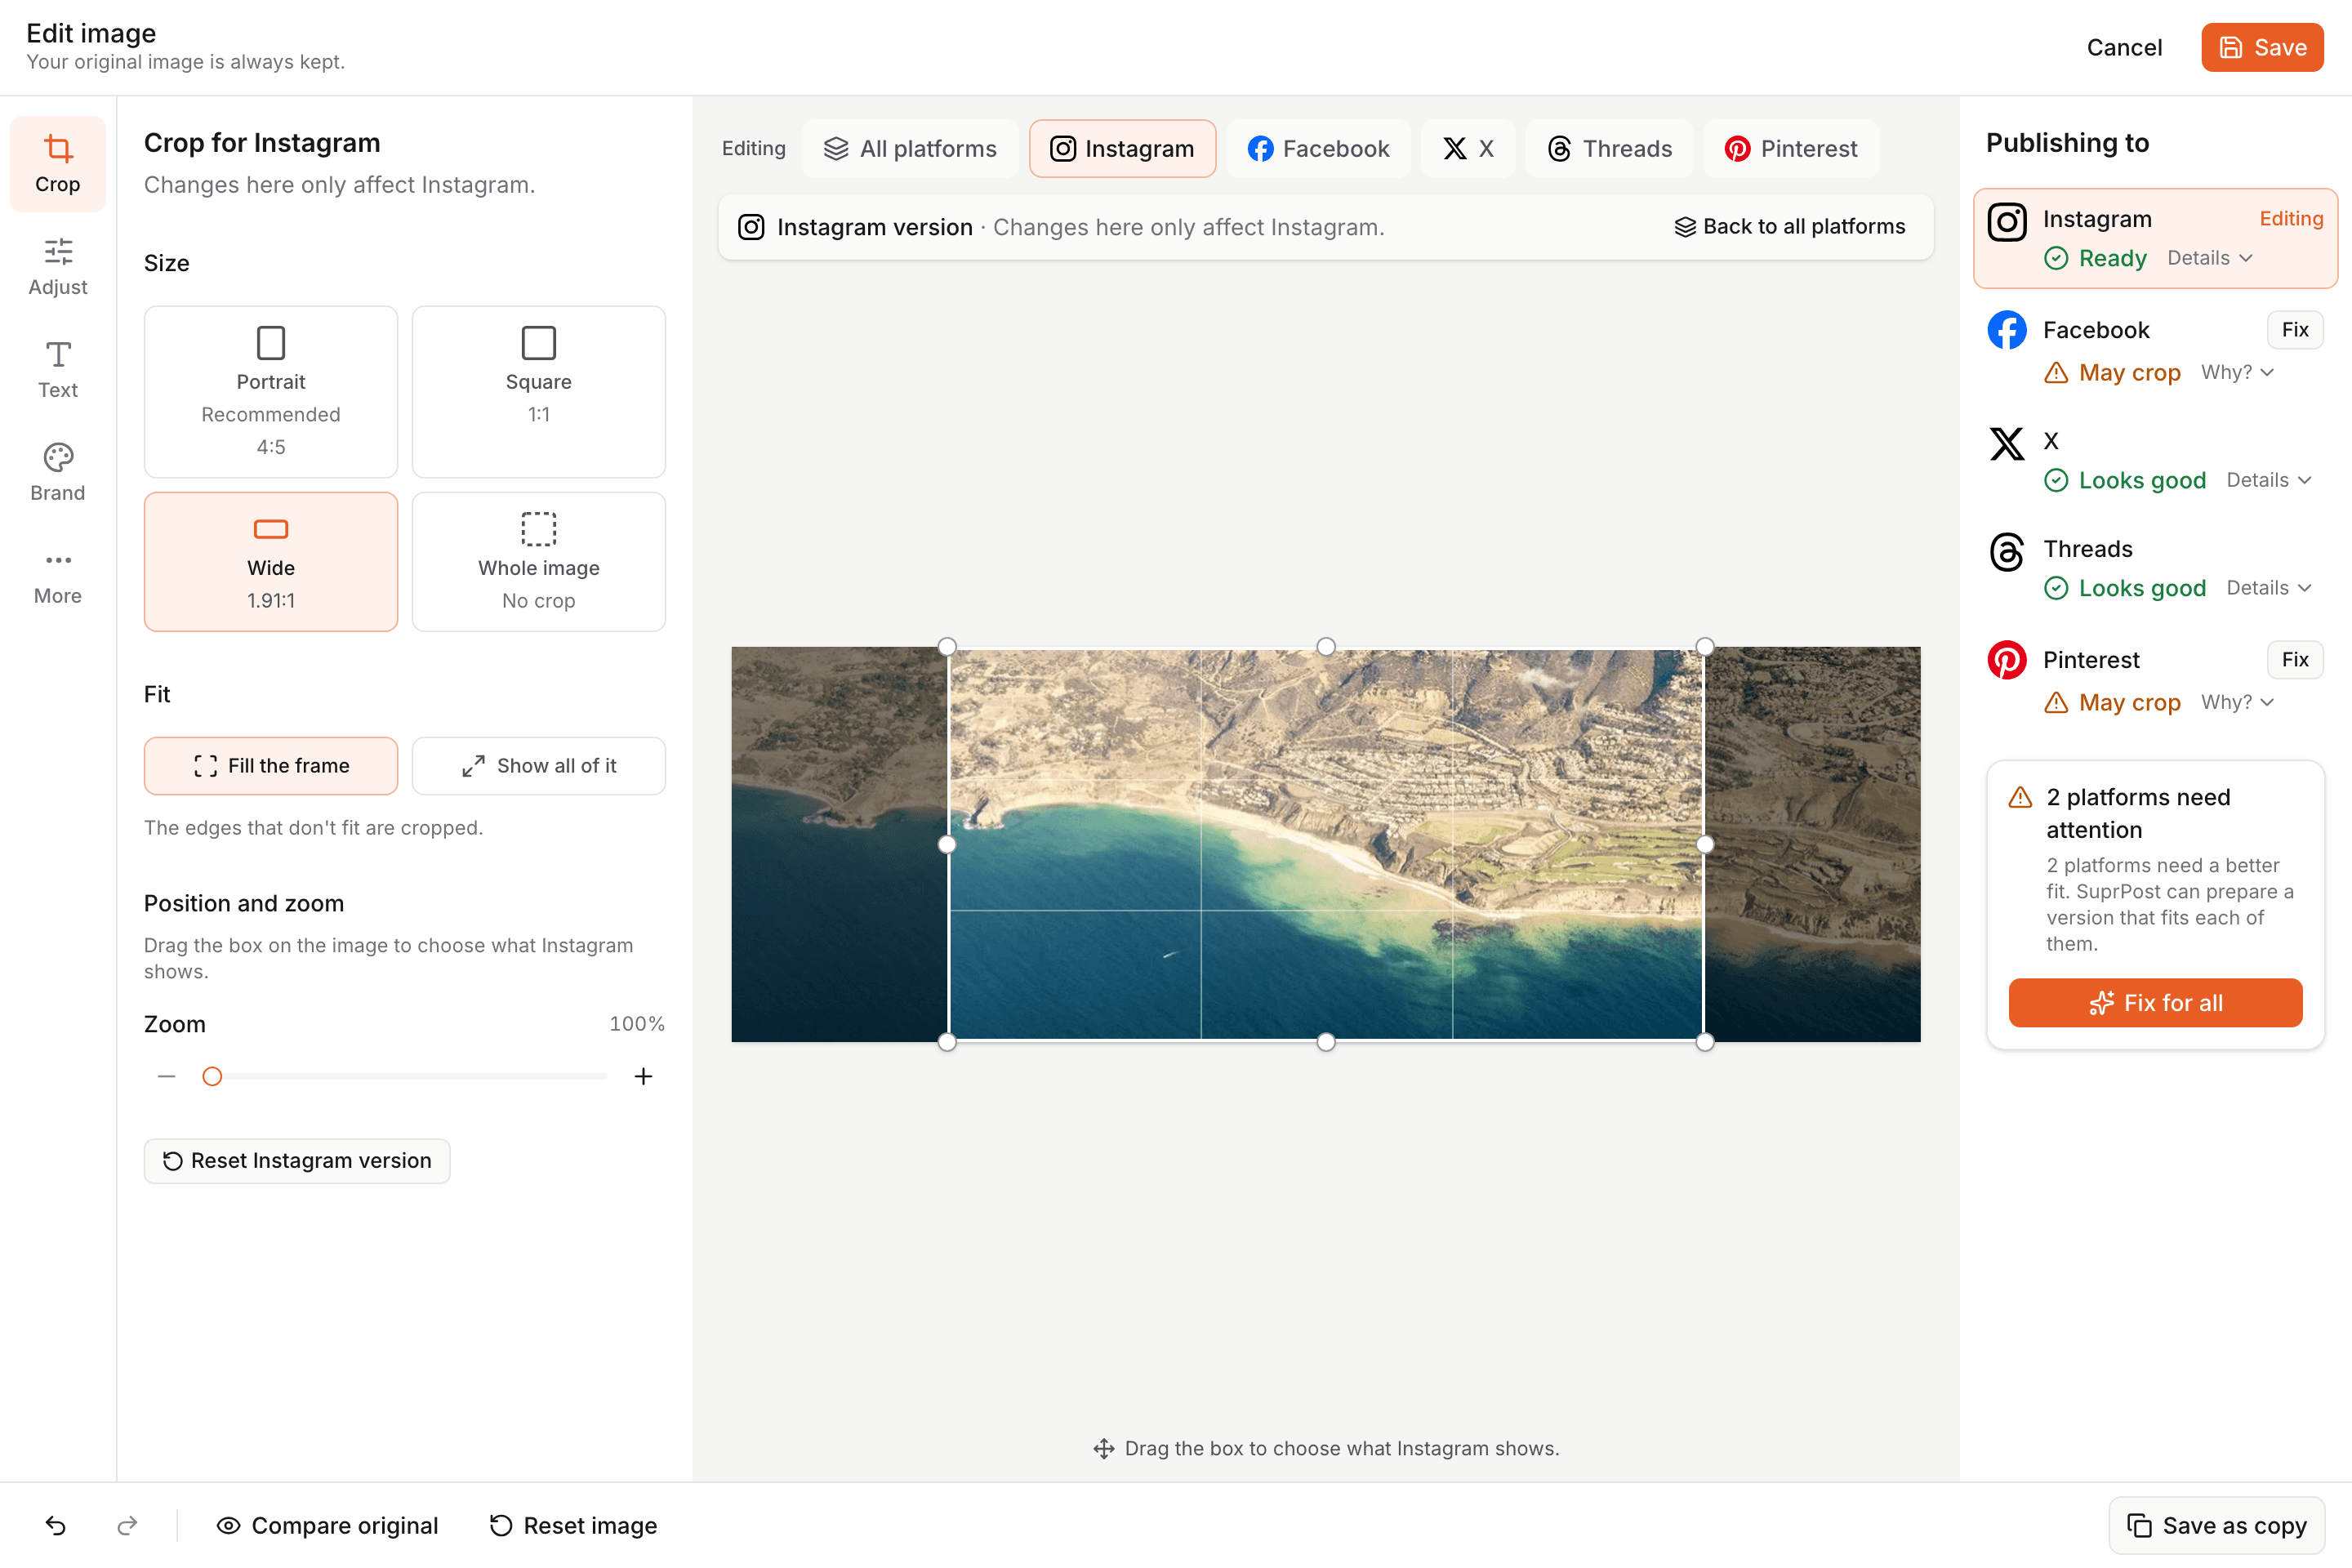Image resolution: width=2352 pixels, height=1568 pixels.
Task: Decrease zoom with minus icon
Action: tap(166, 1076)
